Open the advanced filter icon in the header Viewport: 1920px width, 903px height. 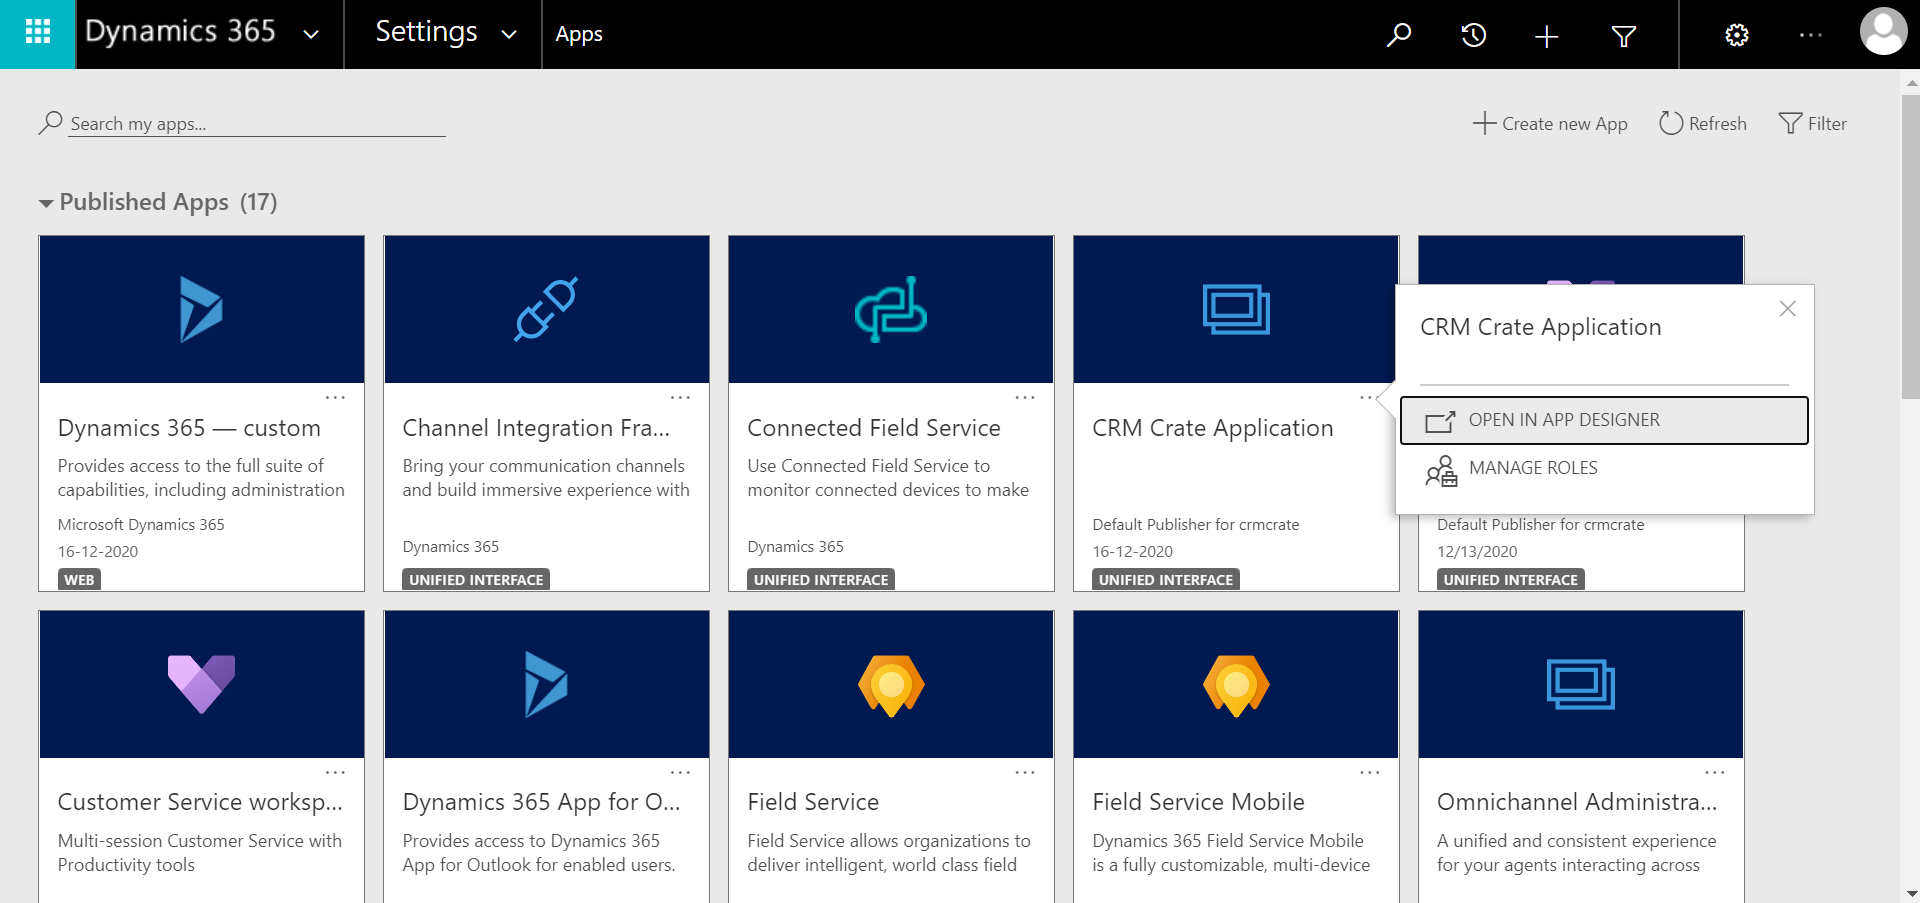[x=1623, y=35]
